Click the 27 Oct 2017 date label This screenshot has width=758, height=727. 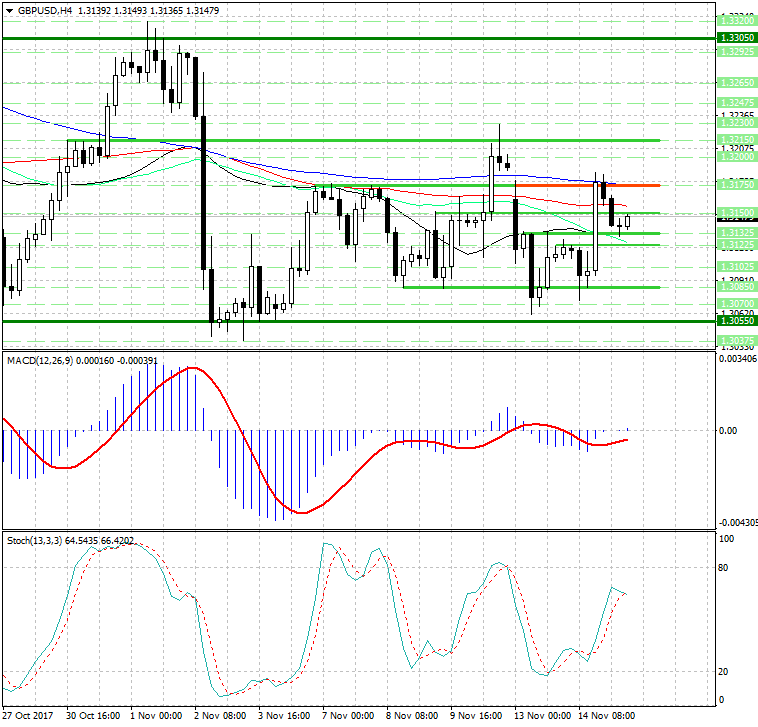pos(29,717)
